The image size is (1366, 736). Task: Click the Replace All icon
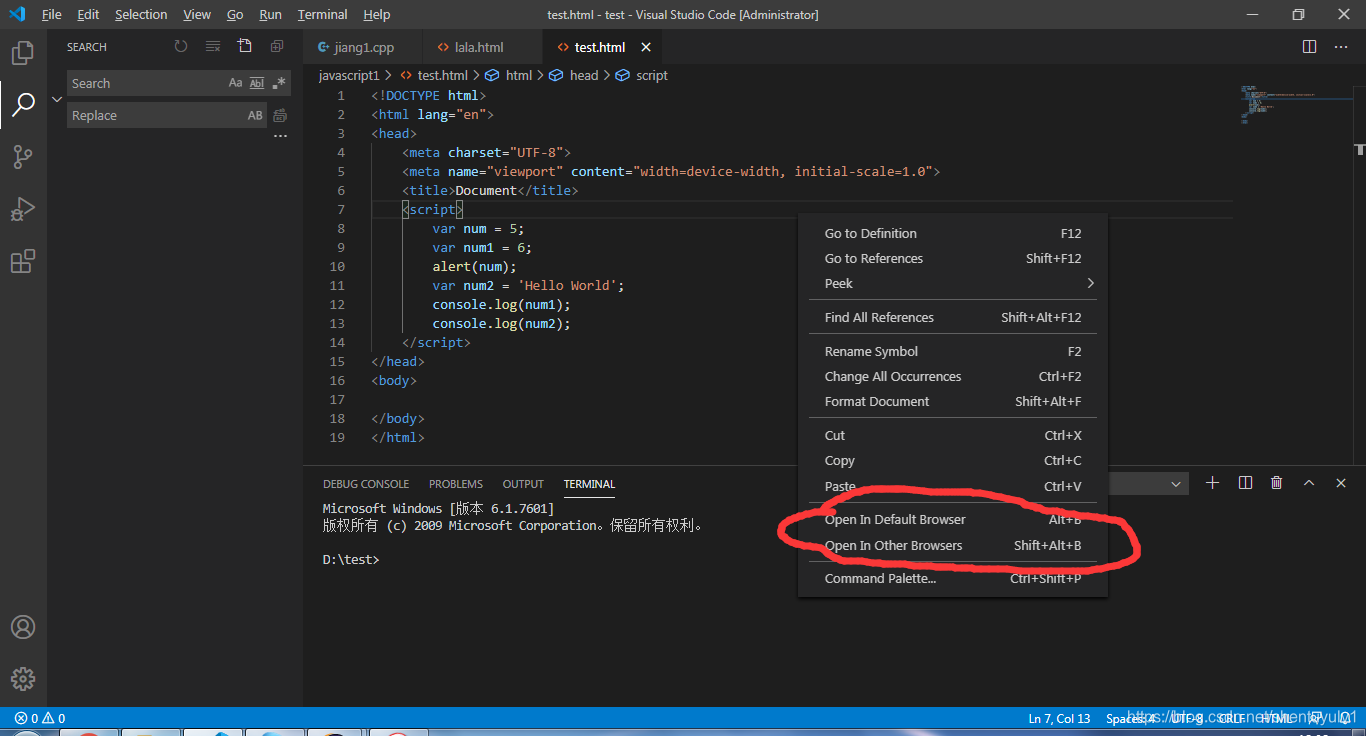[279, 115]
